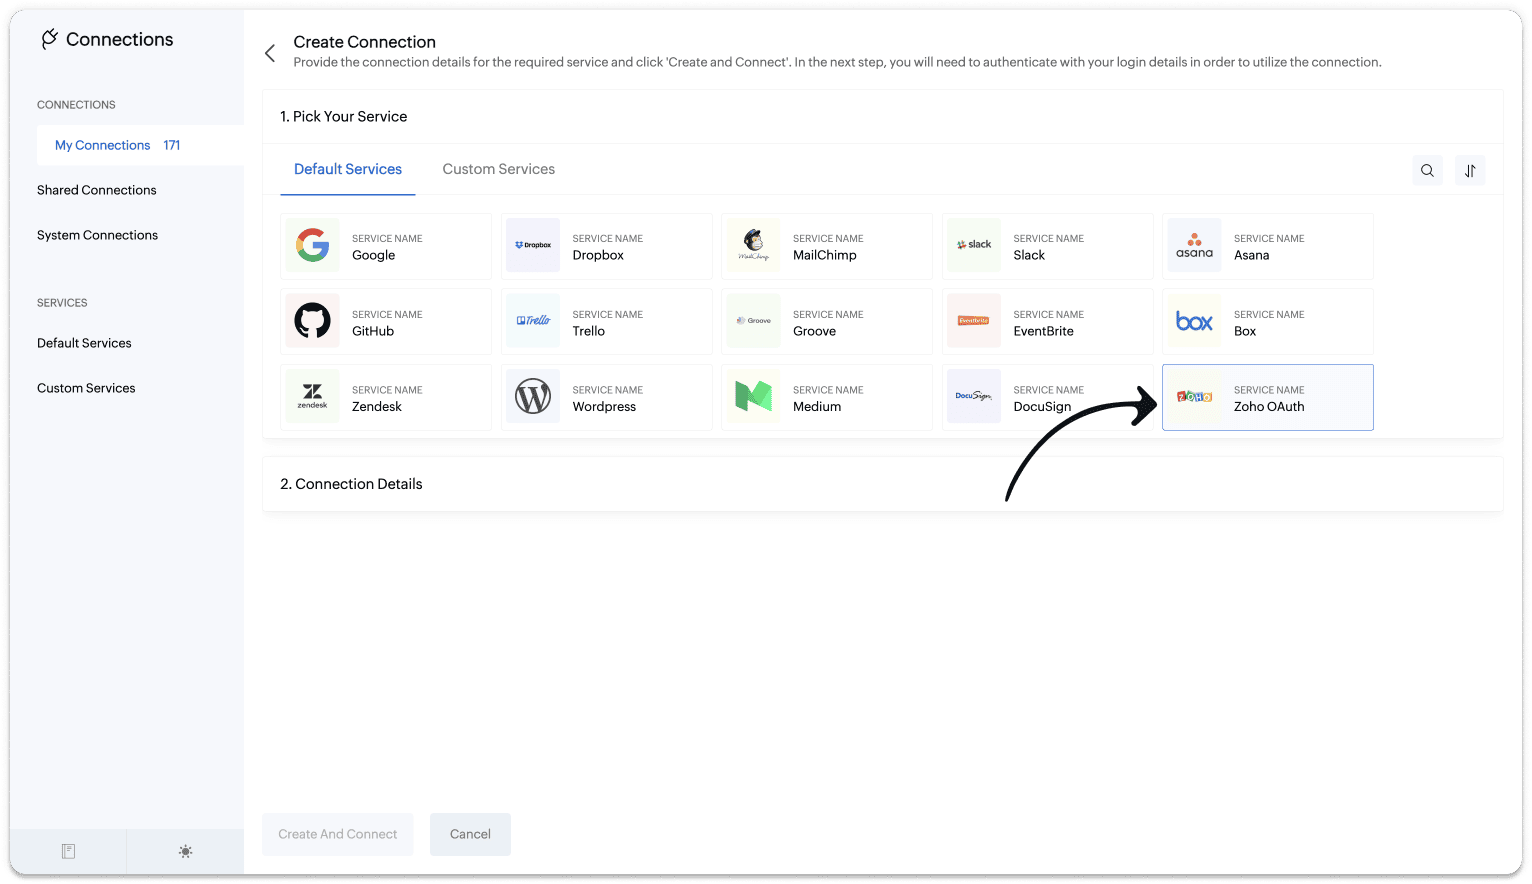Select the MailChimp monkey logo
Image resolution: width=1532 pixels, height=884 pixels.
[x=753, y=245]
